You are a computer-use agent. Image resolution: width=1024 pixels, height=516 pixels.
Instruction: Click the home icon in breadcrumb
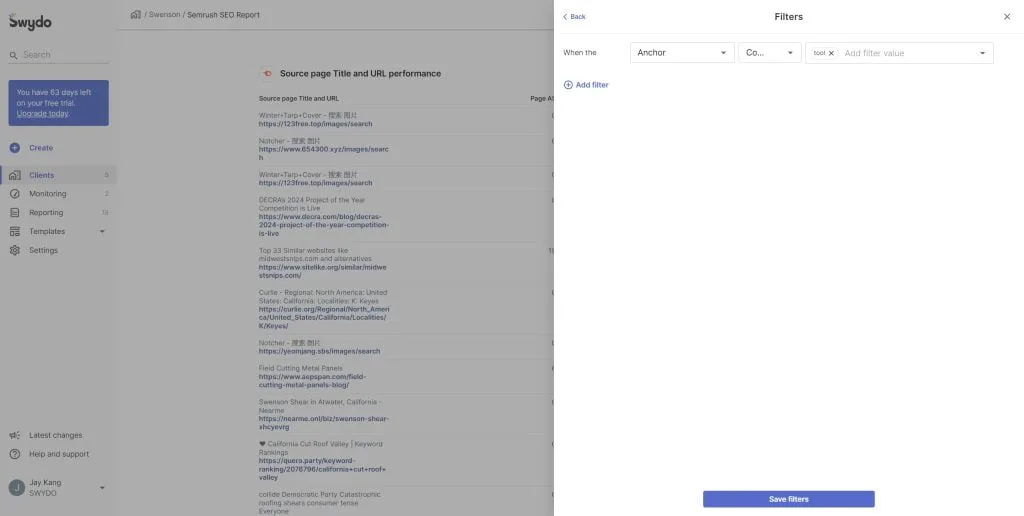click(135, 14)
